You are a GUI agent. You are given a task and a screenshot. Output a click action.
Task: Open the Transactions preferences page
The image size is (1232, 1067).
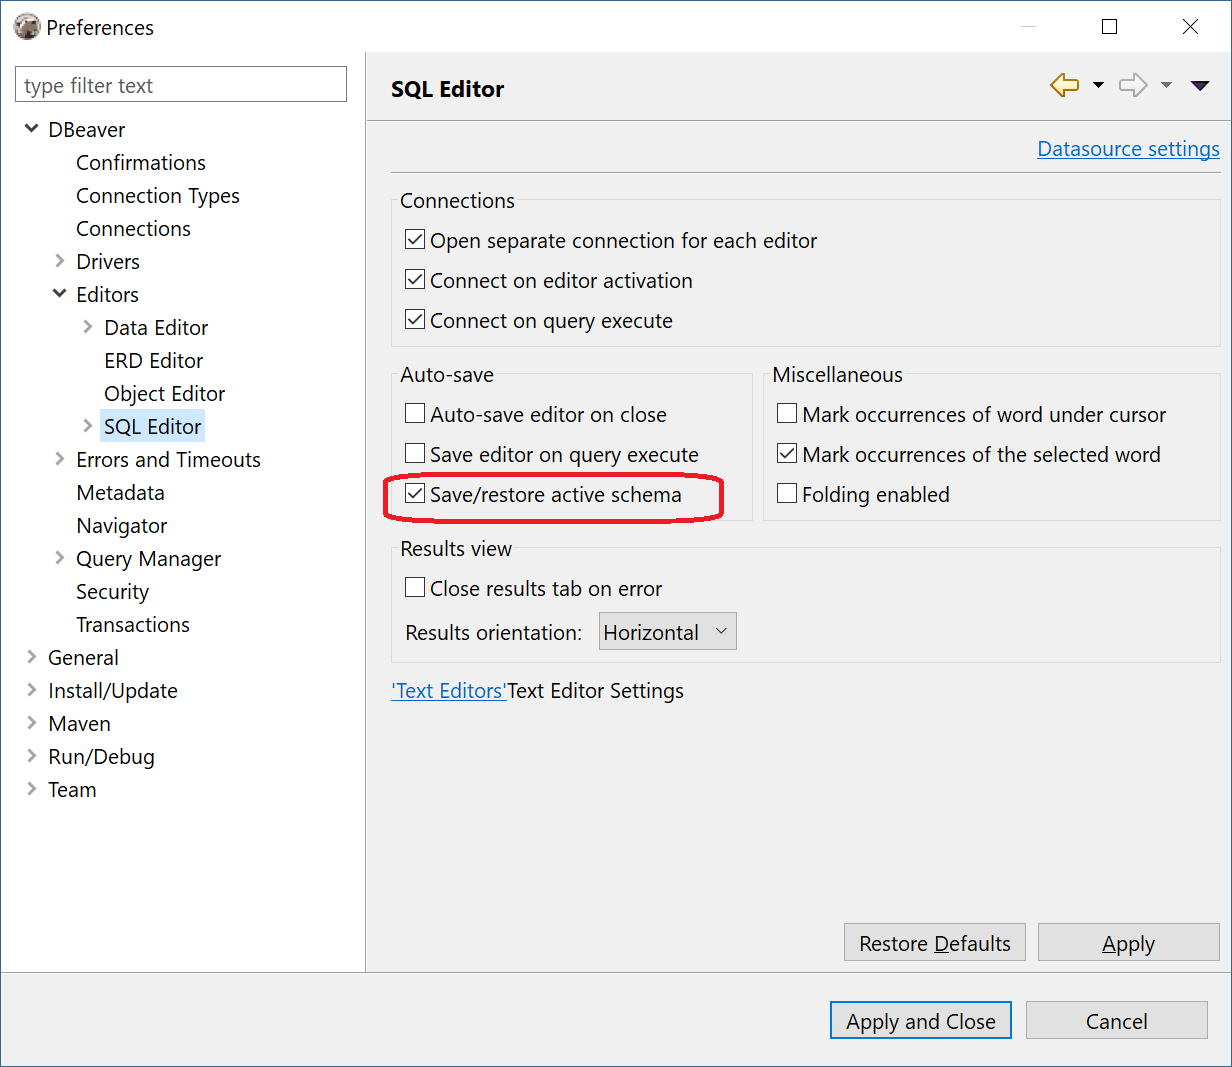click(x=133, y=624)
